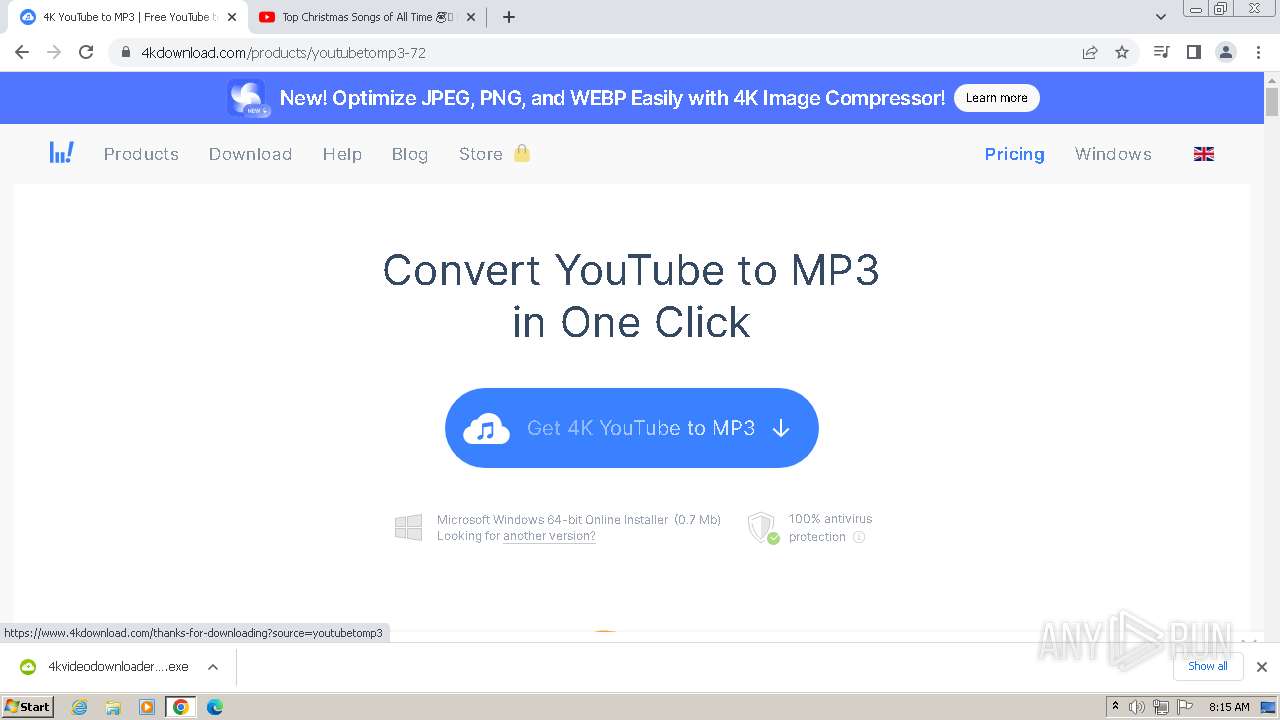Viewport: 1280px width, 720px height.
Task: Click the antivirus protection info icon
Action: coord(859,537)
